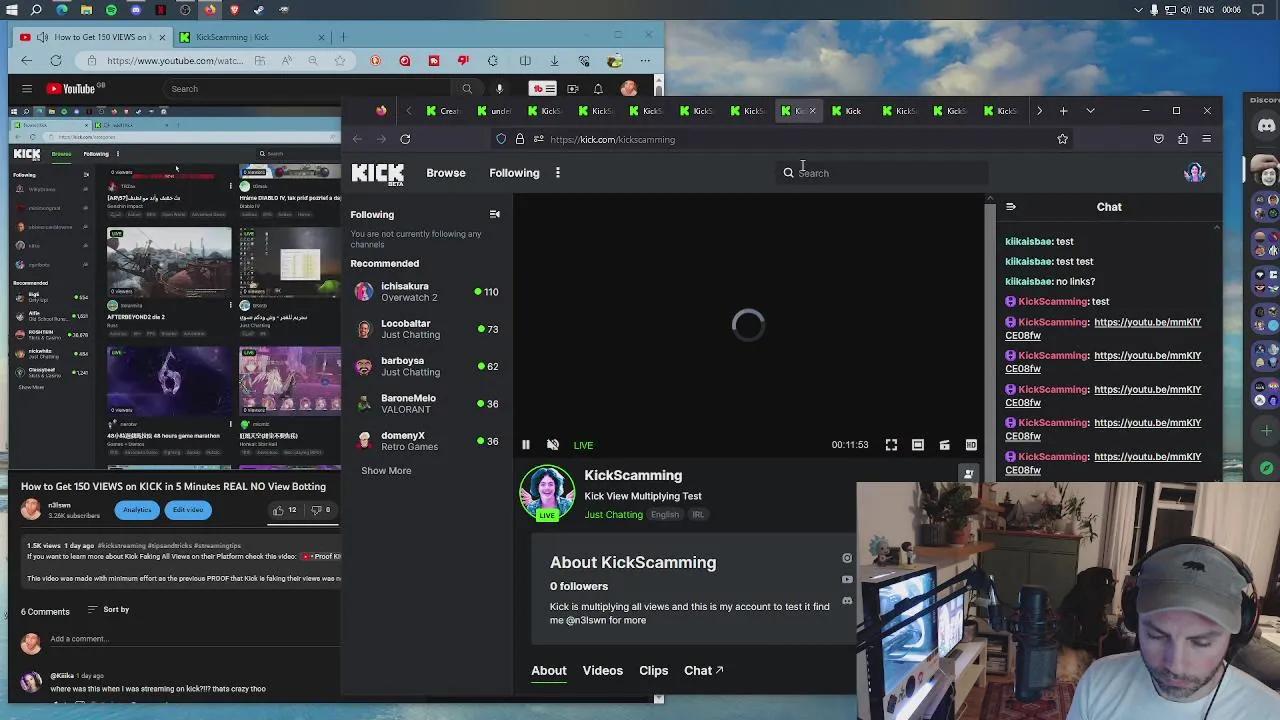Screen dimensions: 1280x720
Task: Close the active Firefox Kick tab
Action: point(812,111)
